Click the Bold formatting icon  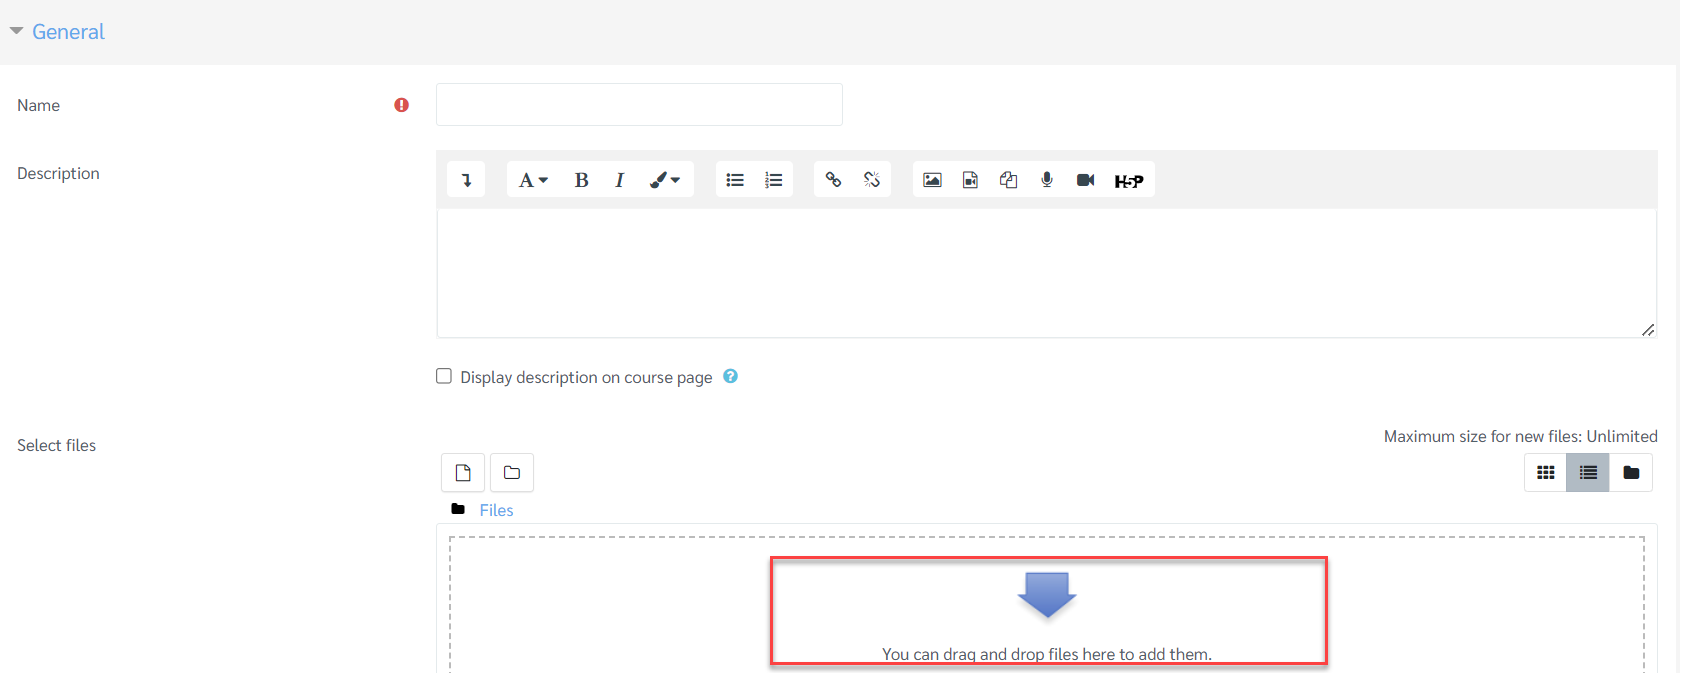[581, 180]
